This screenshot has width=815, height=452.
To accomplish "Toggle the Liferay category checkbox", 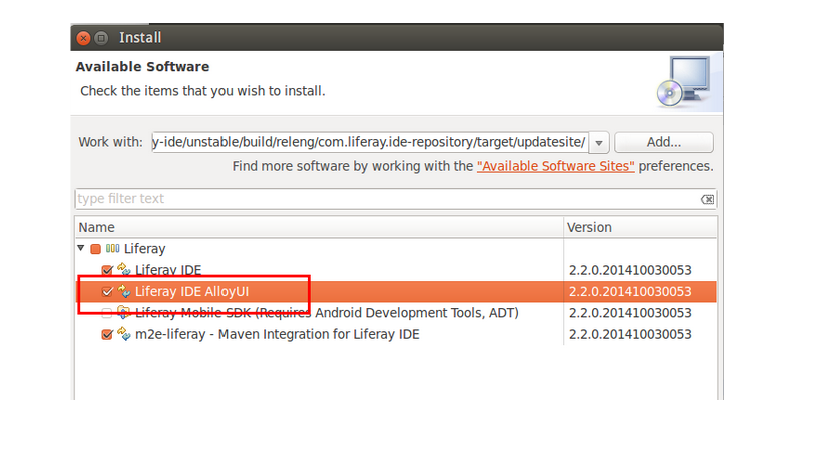I will (95, 249).
